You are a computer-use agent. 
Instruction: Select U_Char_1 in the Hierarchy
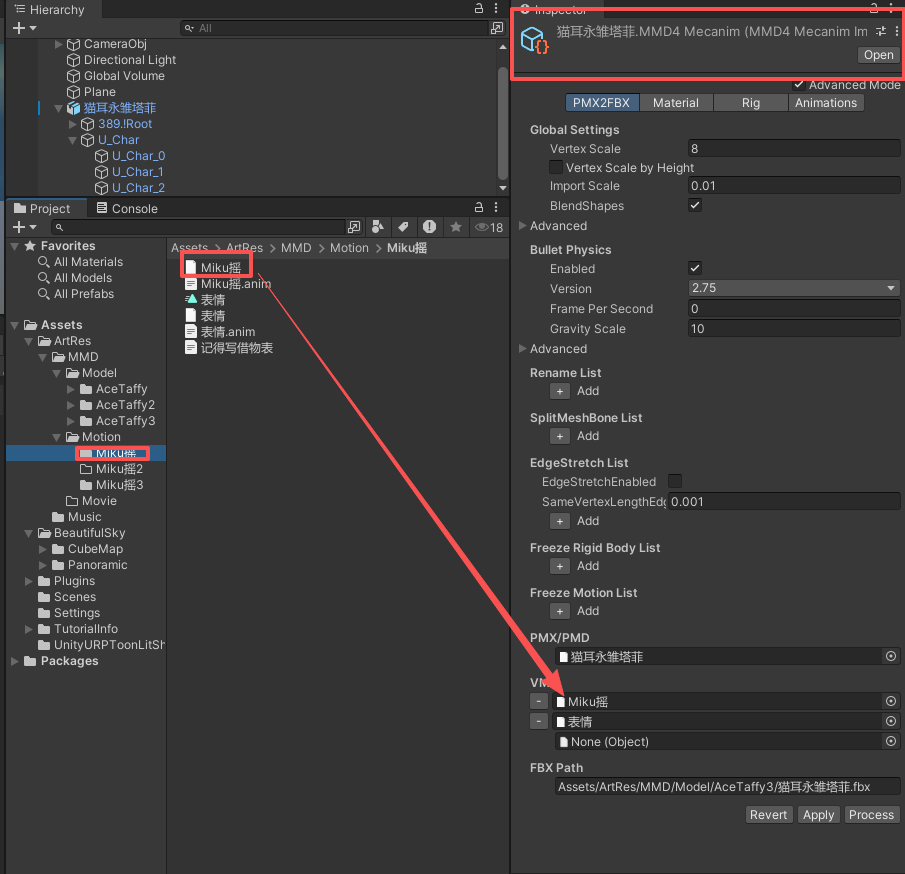137,171
